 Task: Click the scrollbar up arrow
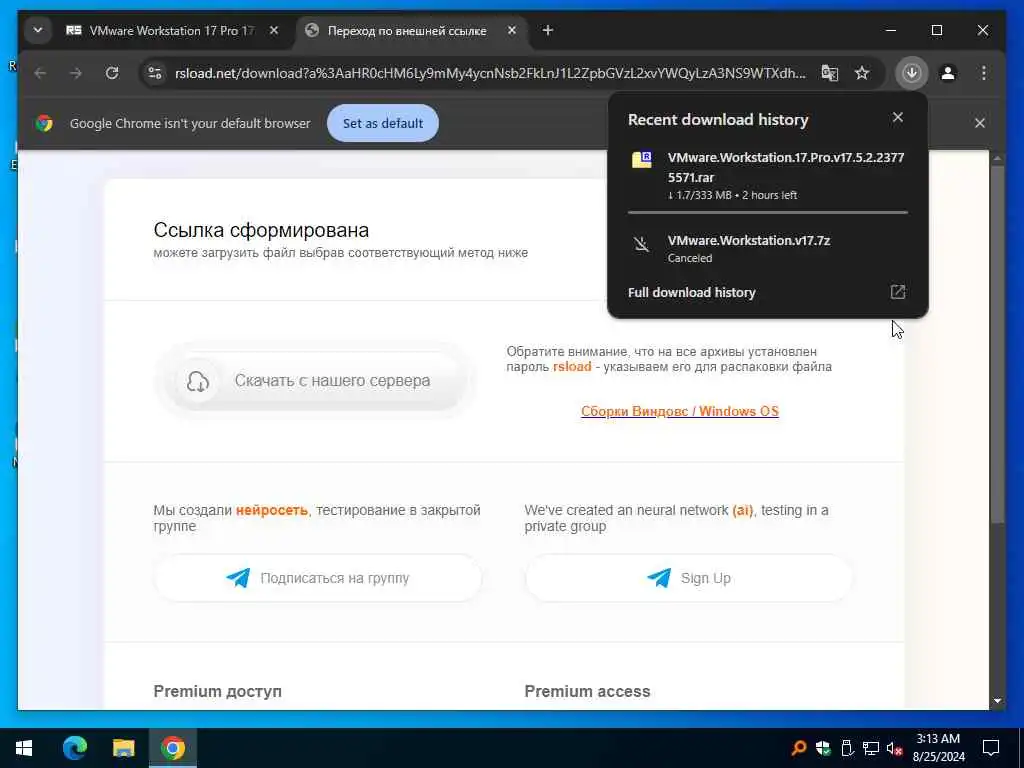pos(997,157)
